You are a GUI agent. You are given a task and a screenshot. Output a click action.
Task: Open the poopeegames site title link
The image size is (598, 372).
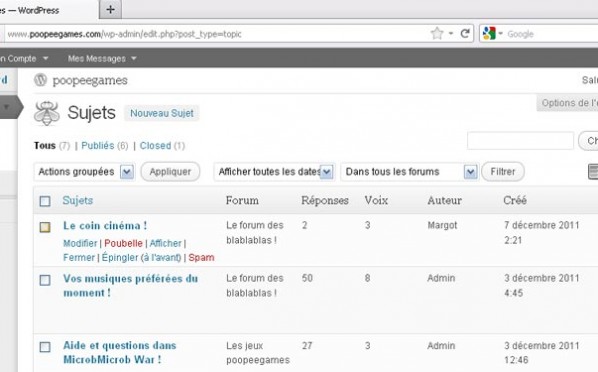90,81
